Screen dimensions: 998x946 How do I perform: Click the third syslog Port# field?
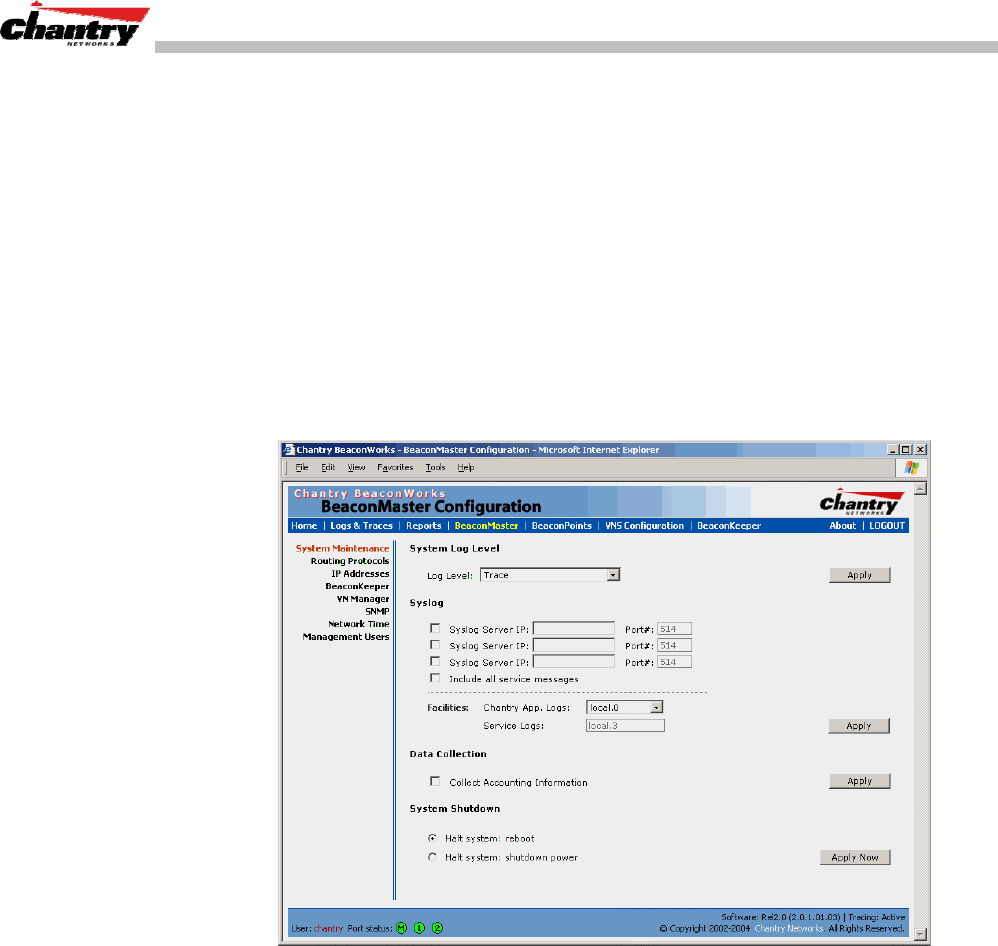[x=674, y=662]
